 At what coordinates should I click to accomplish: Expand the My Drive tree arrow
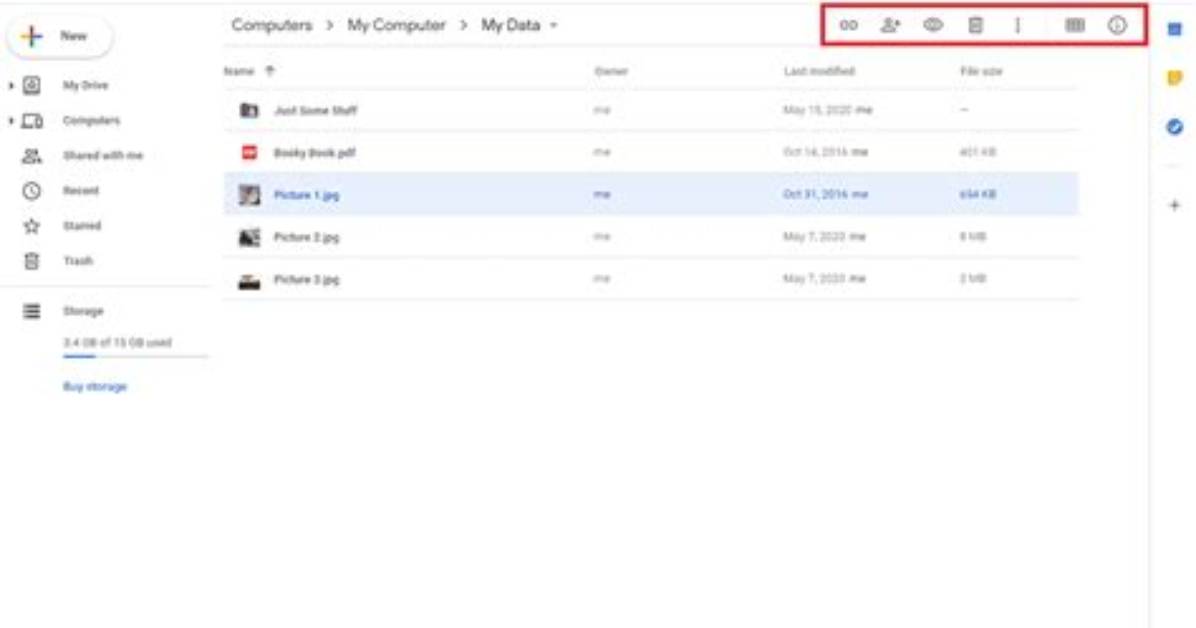point(11,85)
